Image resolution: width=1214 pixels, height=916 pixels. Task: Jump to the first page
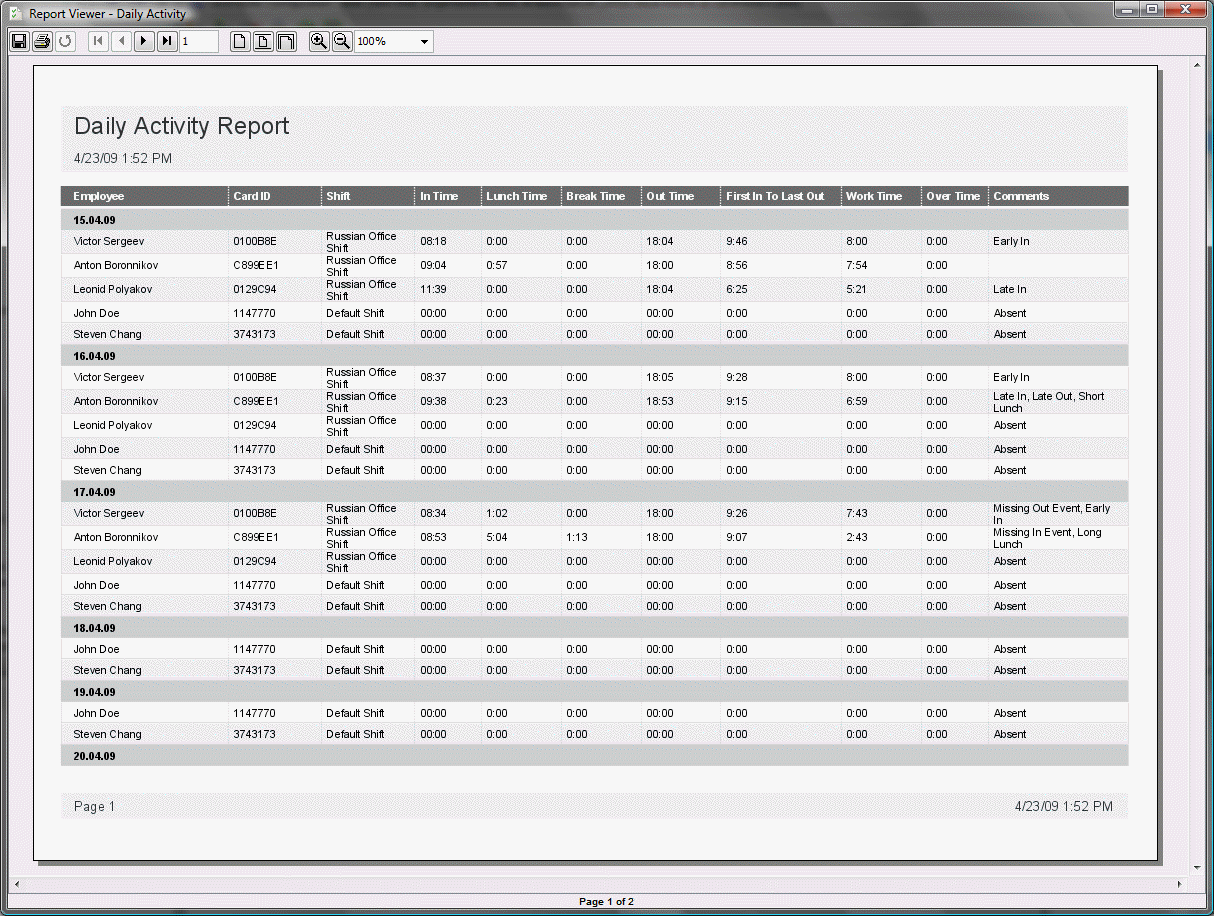click(98, 41)
